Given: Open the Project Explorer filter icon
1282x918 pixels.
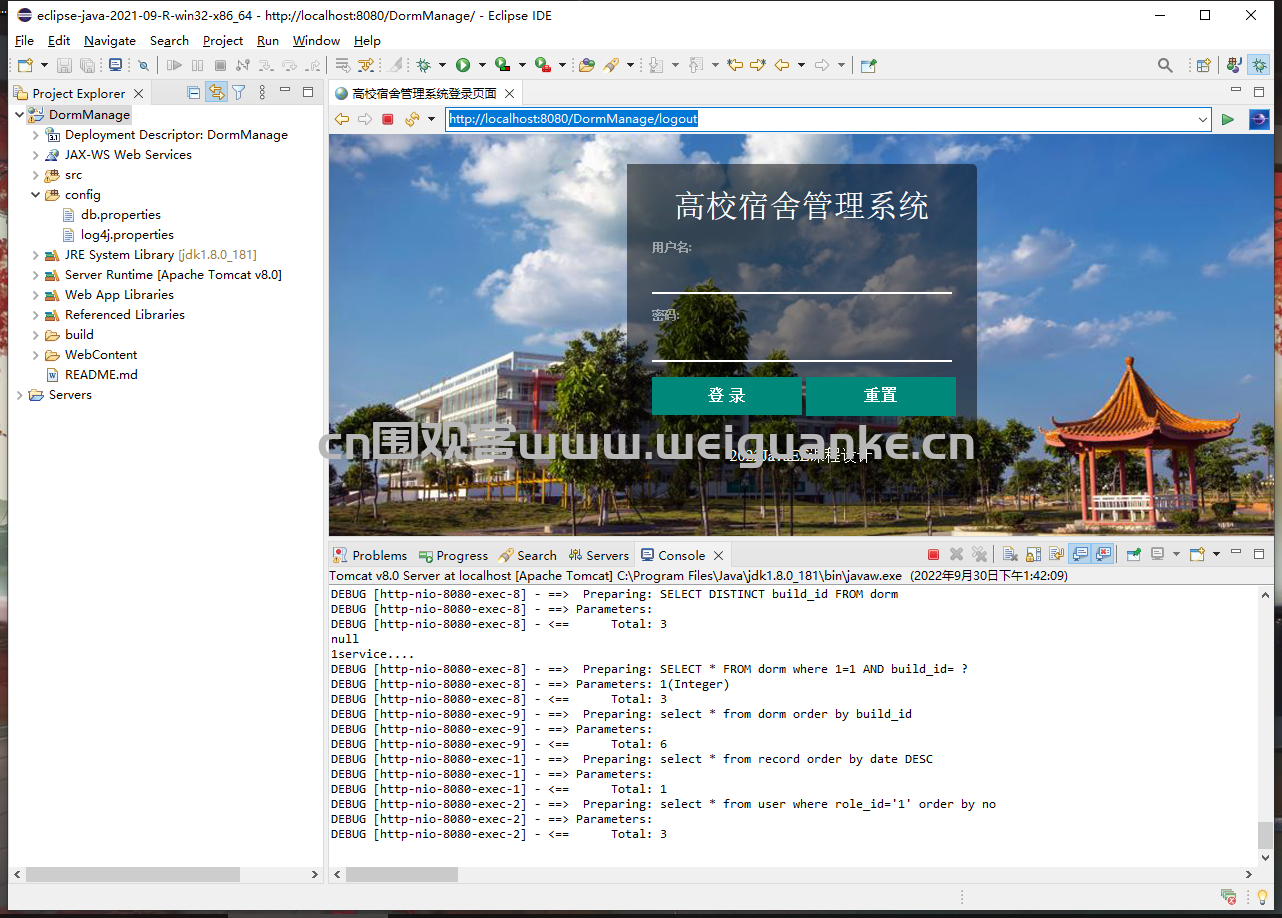Looking at the screenshot, I should 239,93.
